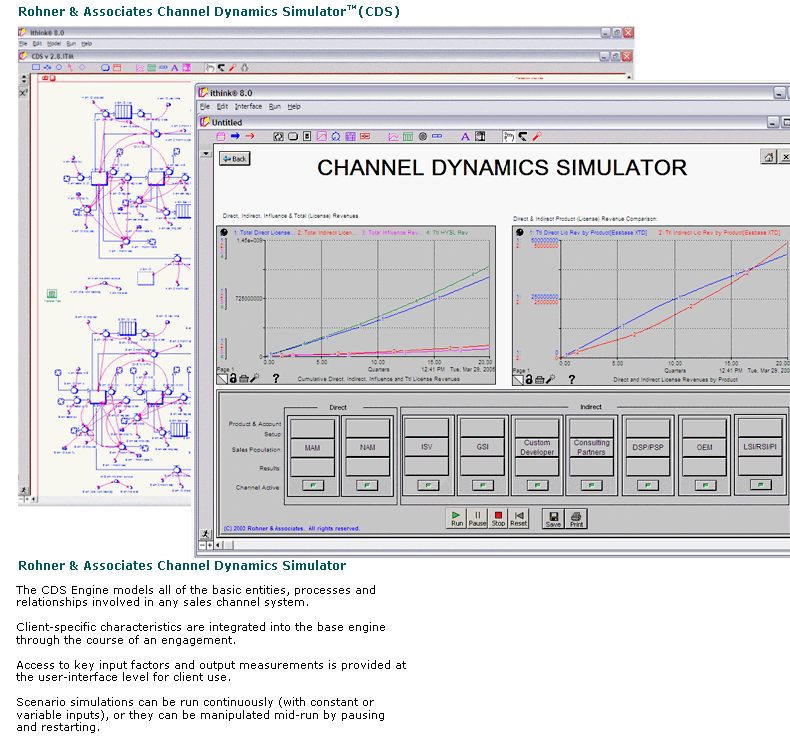Toggle Channel Active switch for Custom Developer
This screenshot has width=790, height=744.
(538, 485)
